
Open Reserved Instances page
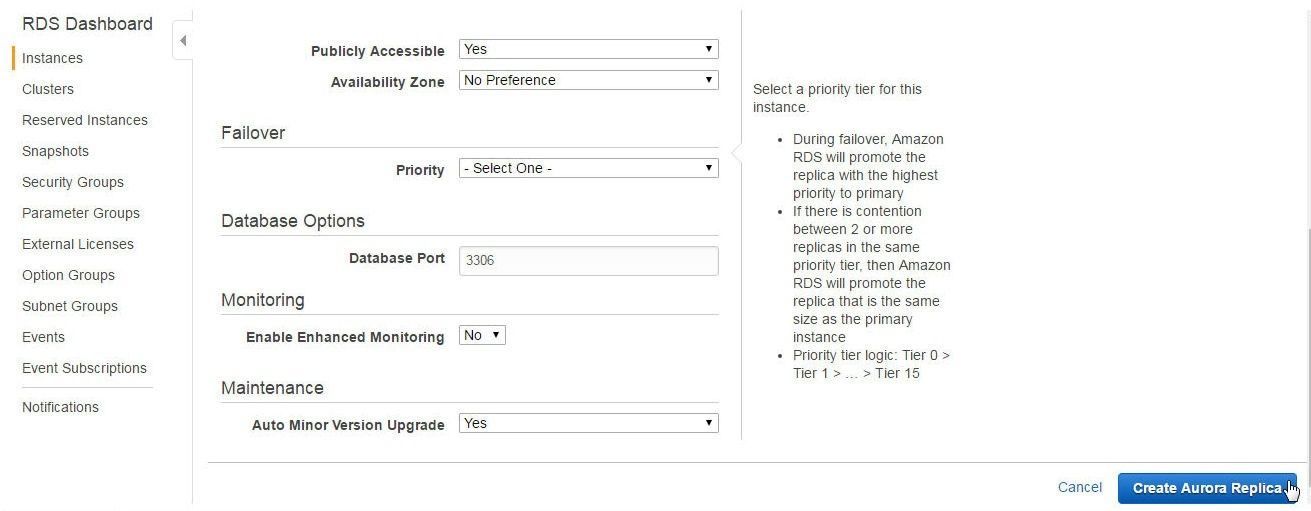click(x=85, y=120)
